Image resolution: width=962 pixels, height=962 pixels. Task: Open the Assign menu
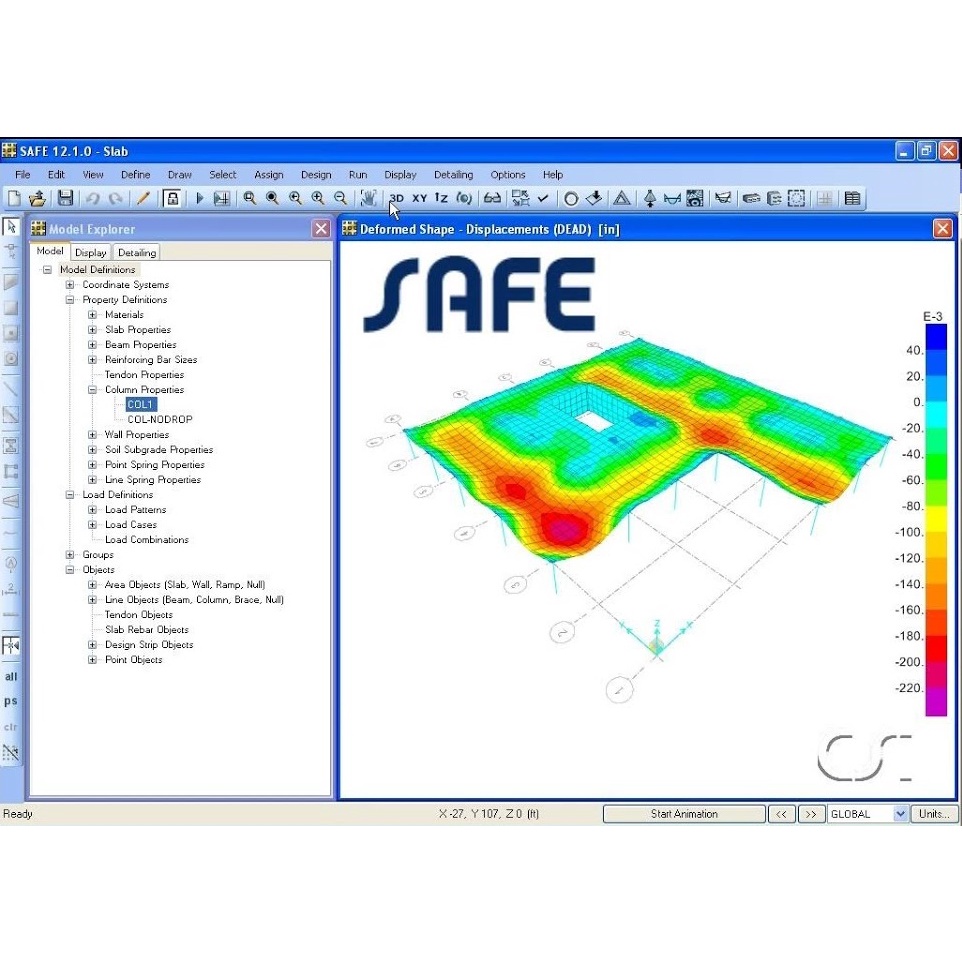click(x=269, y=175)
